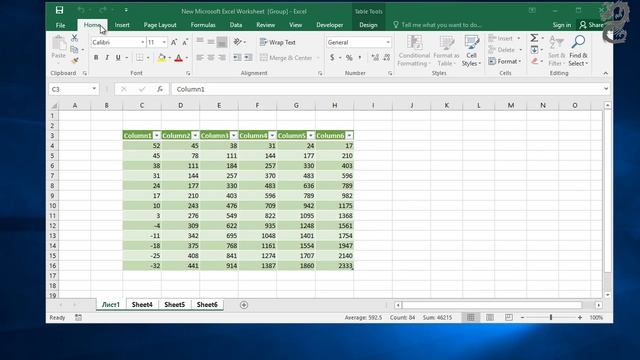Click the Clear eraser icon

pos(534,61)
